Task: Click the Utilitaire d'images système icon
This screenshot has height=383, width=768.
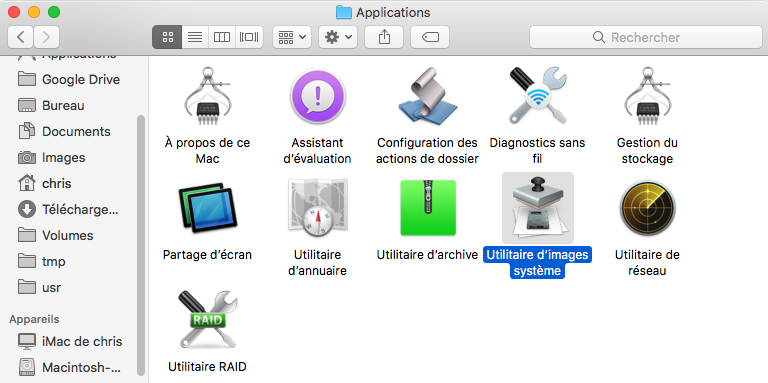Action: 538,208
